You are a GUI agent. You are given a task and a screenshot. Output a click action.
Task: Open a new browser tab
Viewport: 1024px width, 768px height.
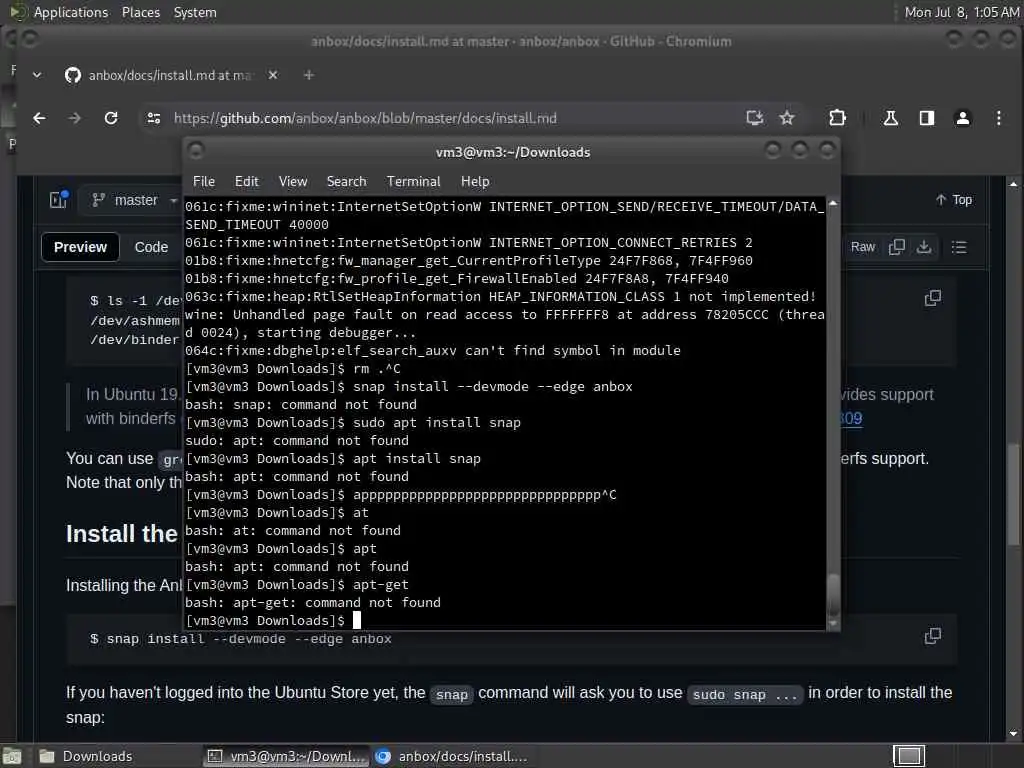pos(309,75)
